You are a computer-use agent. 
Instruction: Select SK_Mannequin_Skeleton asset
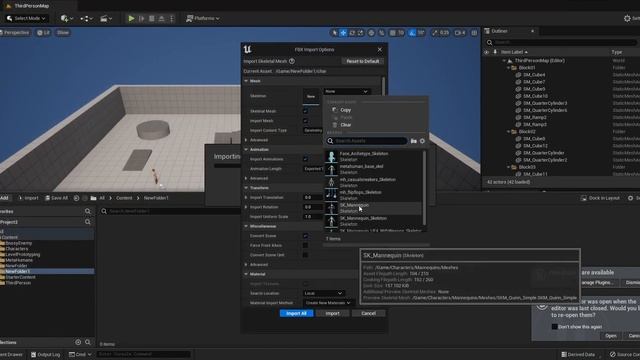click(373, 221)
